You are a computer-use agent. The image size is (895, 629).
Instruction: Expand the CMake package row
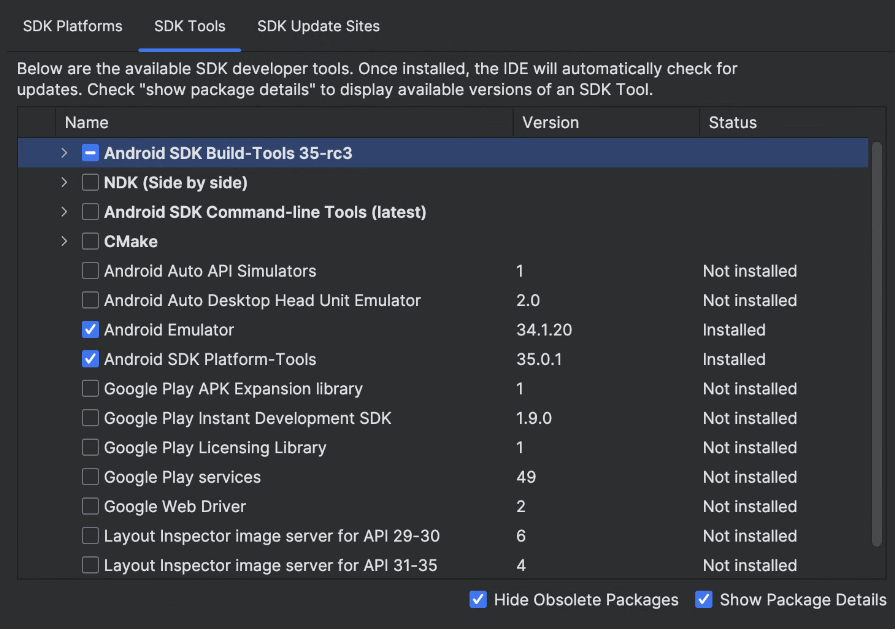coord(64,241)
